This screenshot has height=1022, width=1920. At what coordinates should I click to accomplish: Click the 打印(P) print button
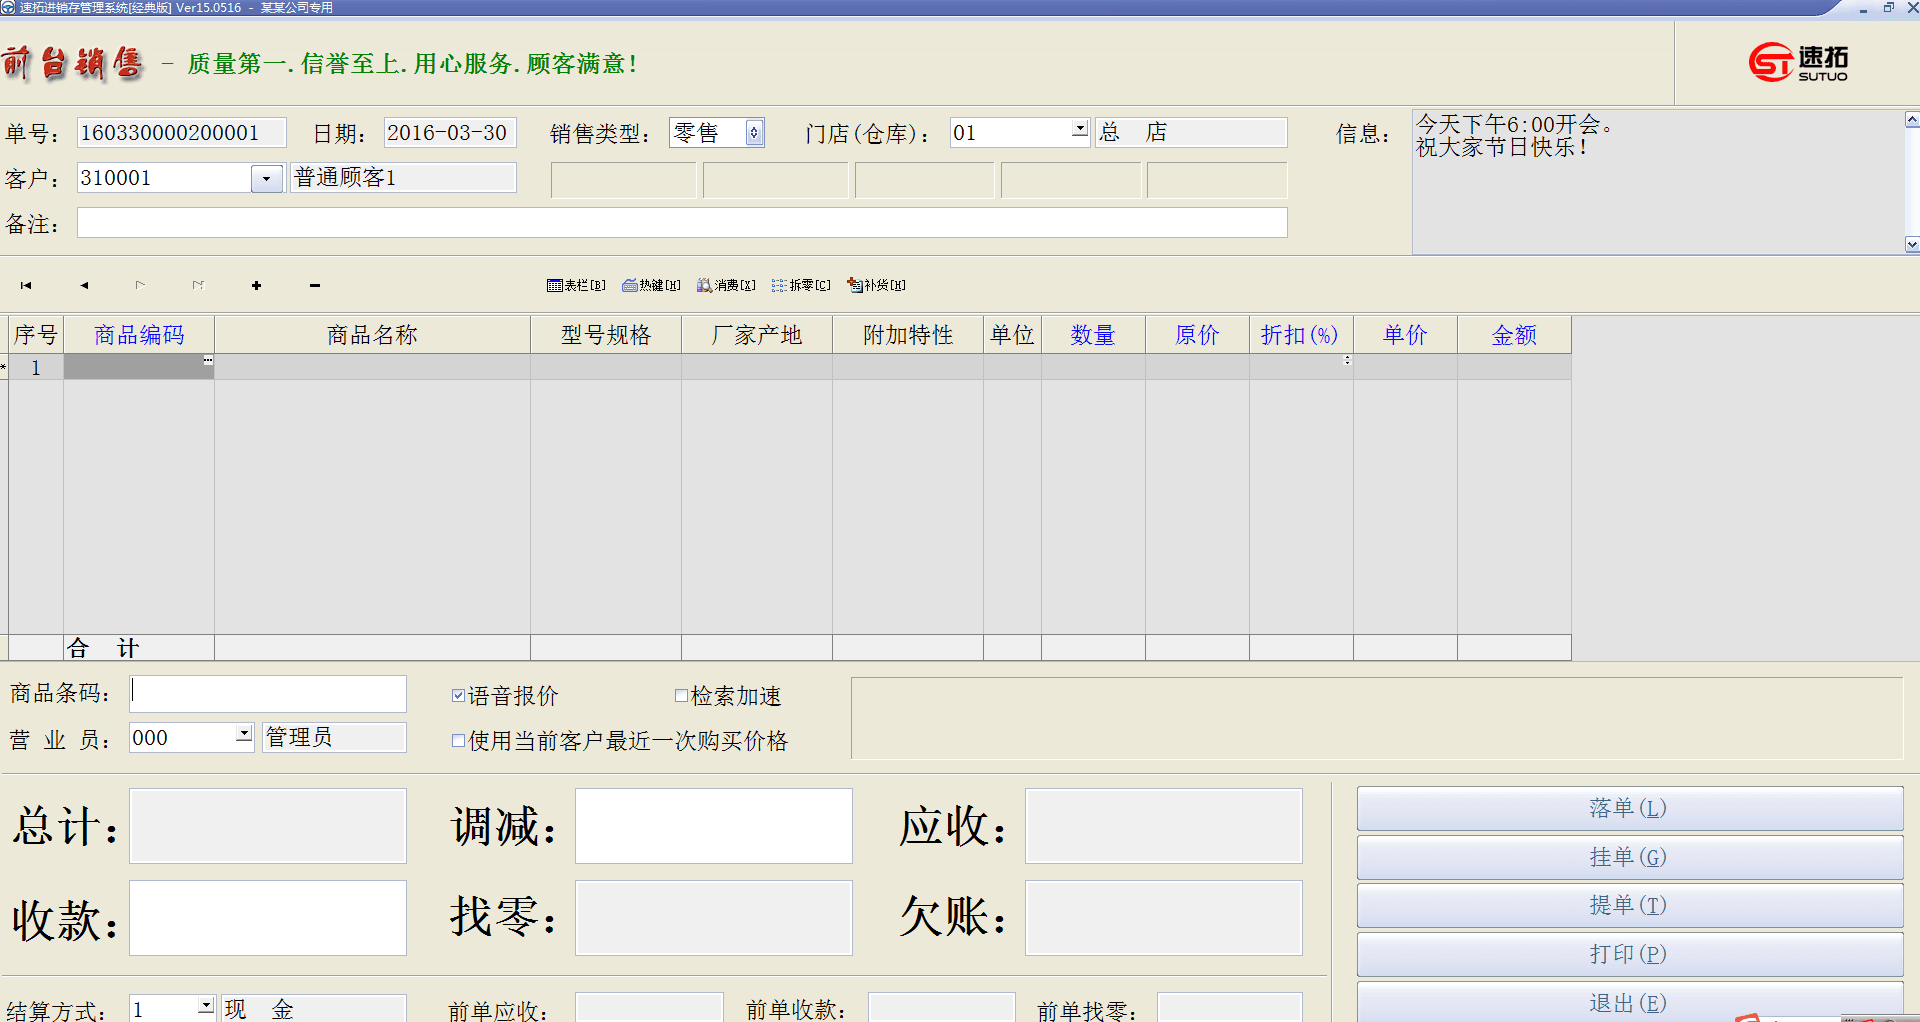point(1629,954)
